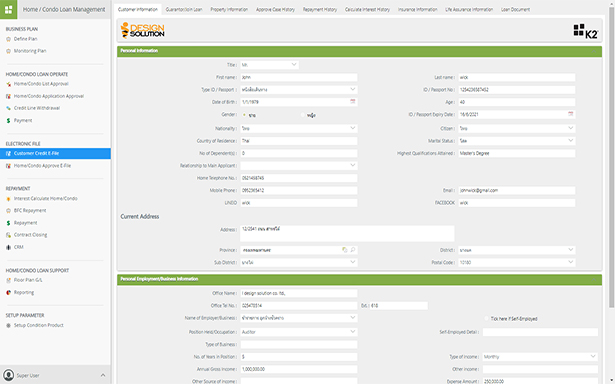The image size is (615, 384).
Task: Switch to Life Assurance Information tab
Action: 469,9
